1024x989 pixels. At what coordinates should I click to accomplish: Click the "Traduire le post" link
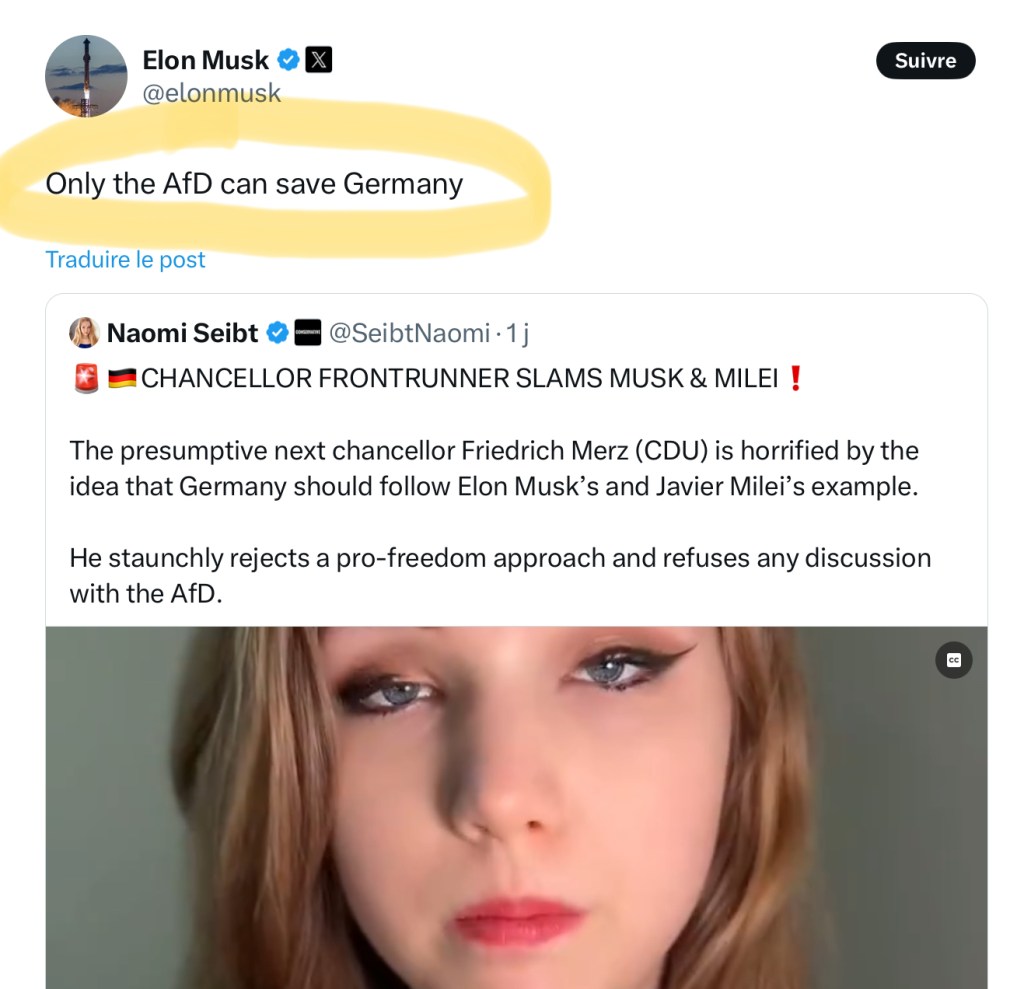[x=125, y=260]
